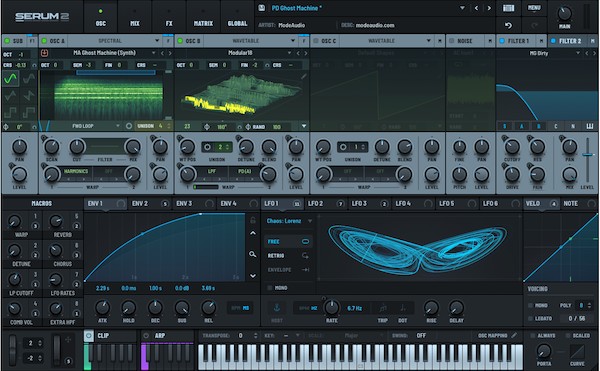This screenshot has height=371, width=600.
Task: Click the OSC mapping pencil icon
Action: click(x=514, y=335)
